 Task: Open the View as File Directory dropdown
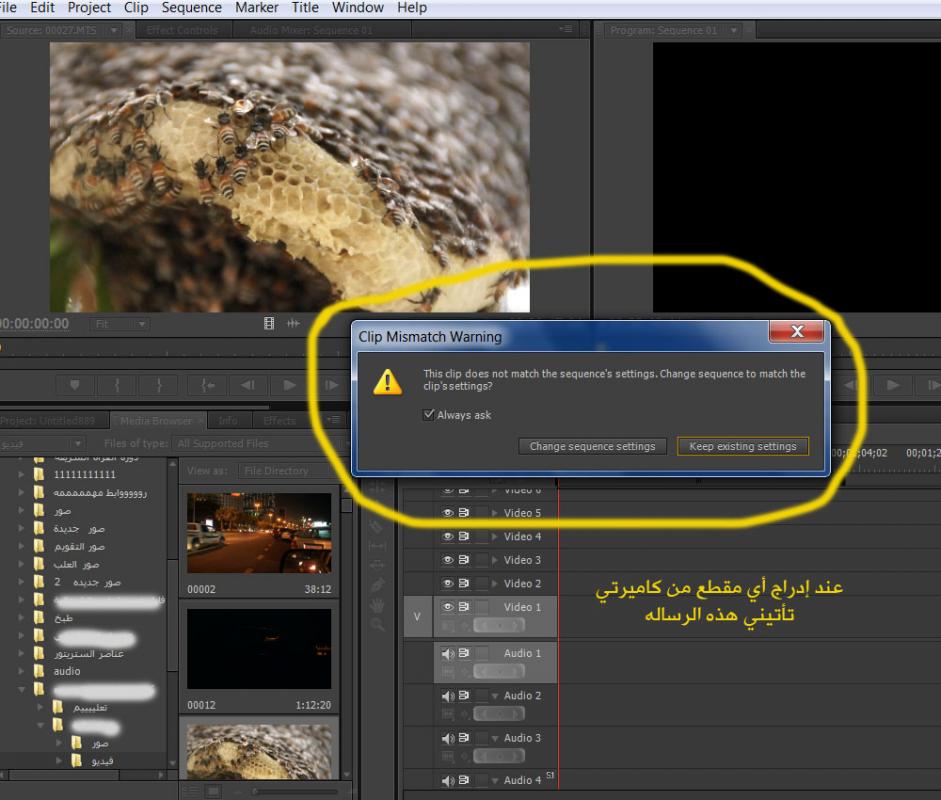tap(287, 471)
